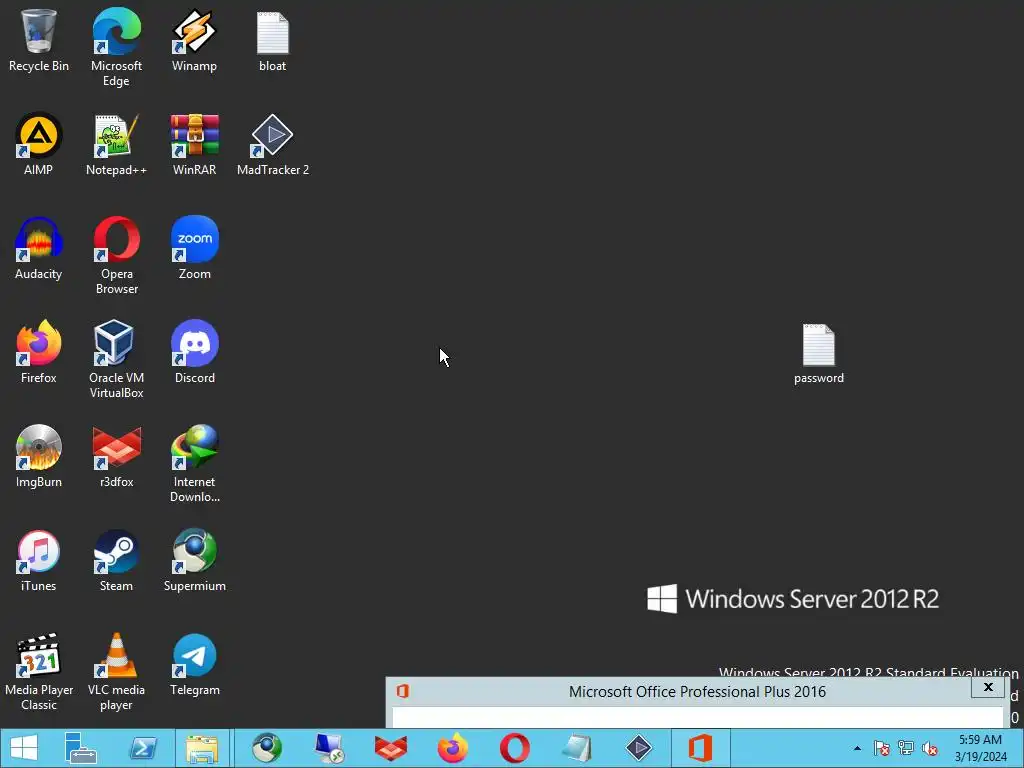Click the Microsoft Office Professional Plus 2016 title
1024x768 pixels.
pos(697,692)
